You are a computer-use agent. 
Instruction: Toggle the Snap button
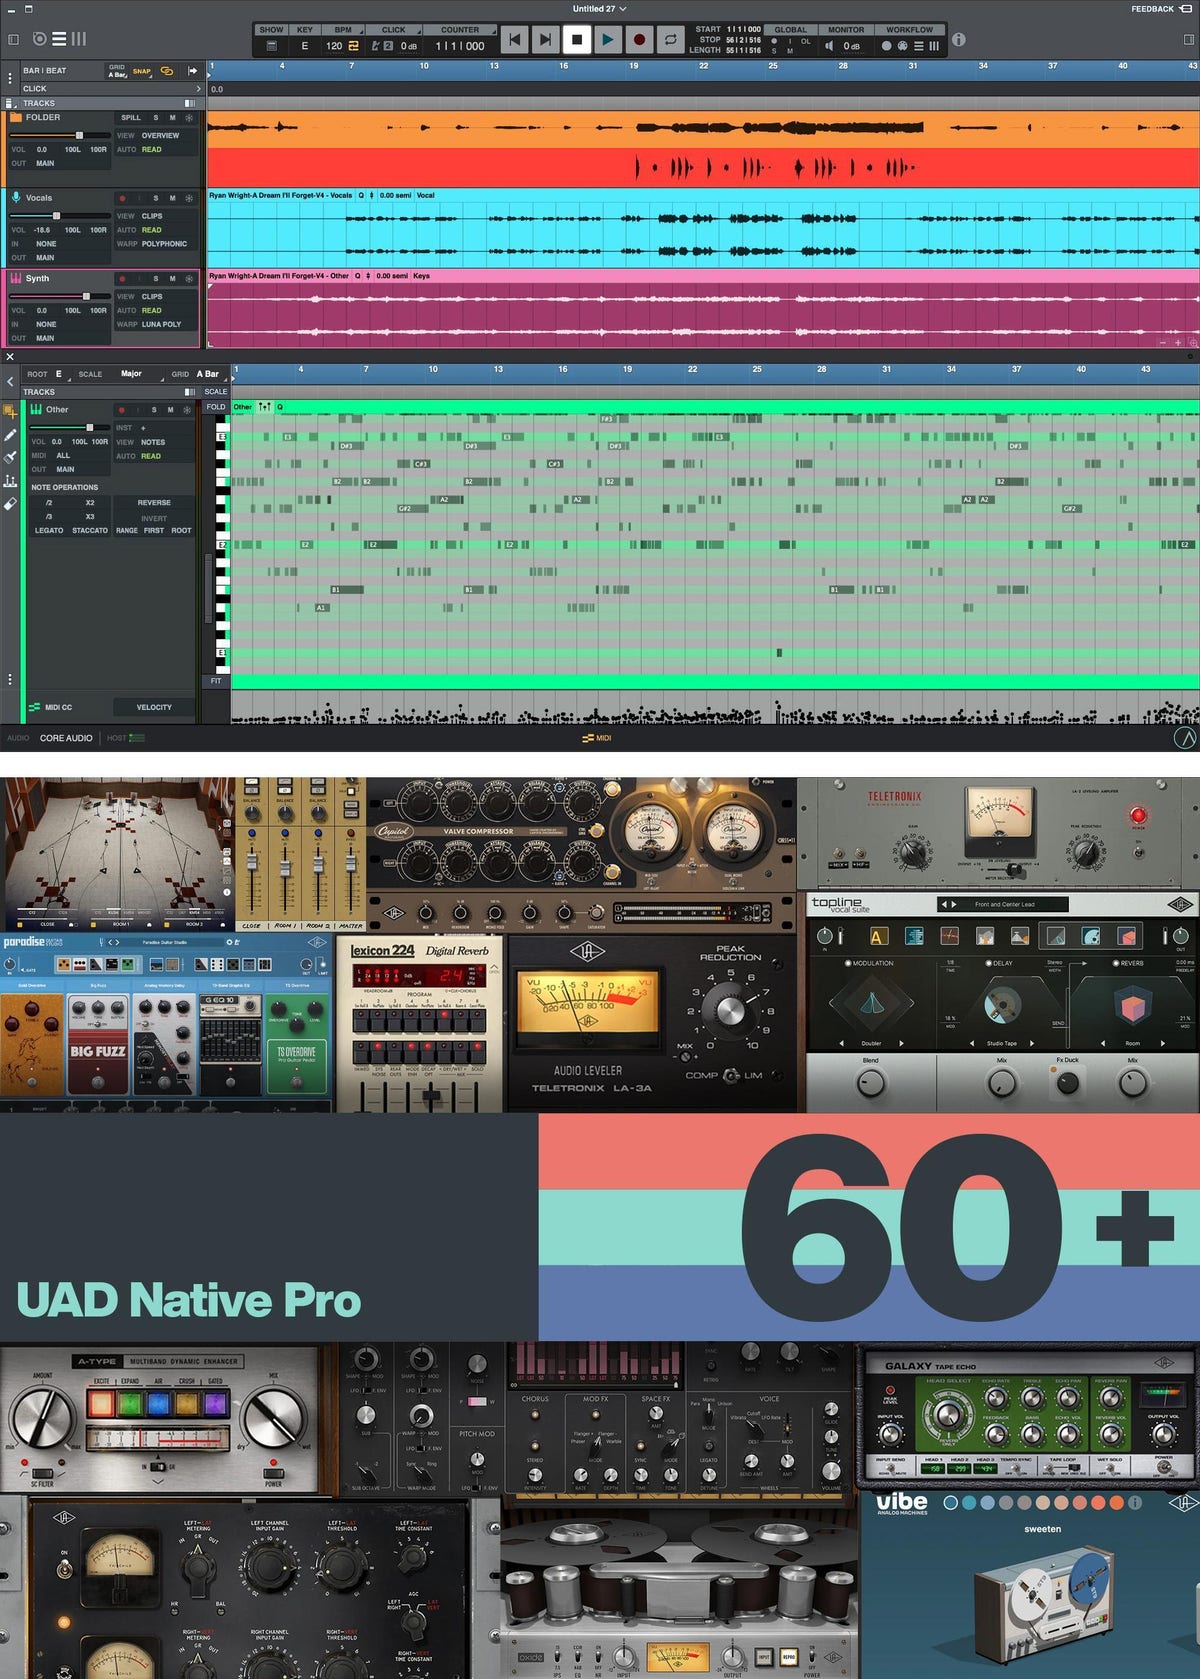pyautogui.click(x=142, y=71)
